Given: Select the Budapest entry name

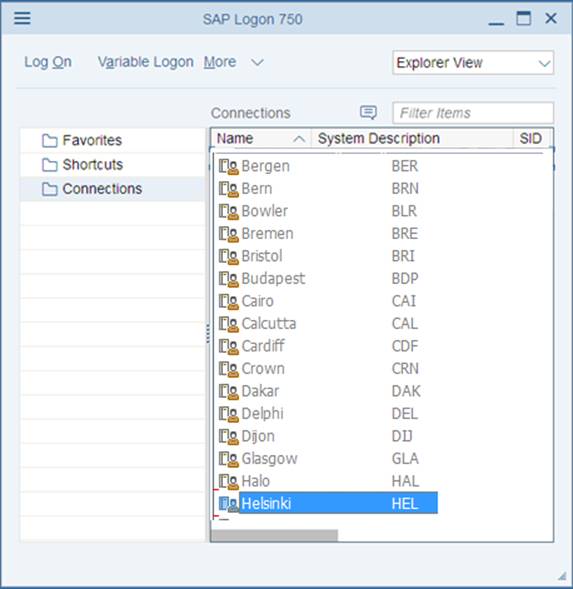Looking at the screenshot, I should click(x=274, y=279).
